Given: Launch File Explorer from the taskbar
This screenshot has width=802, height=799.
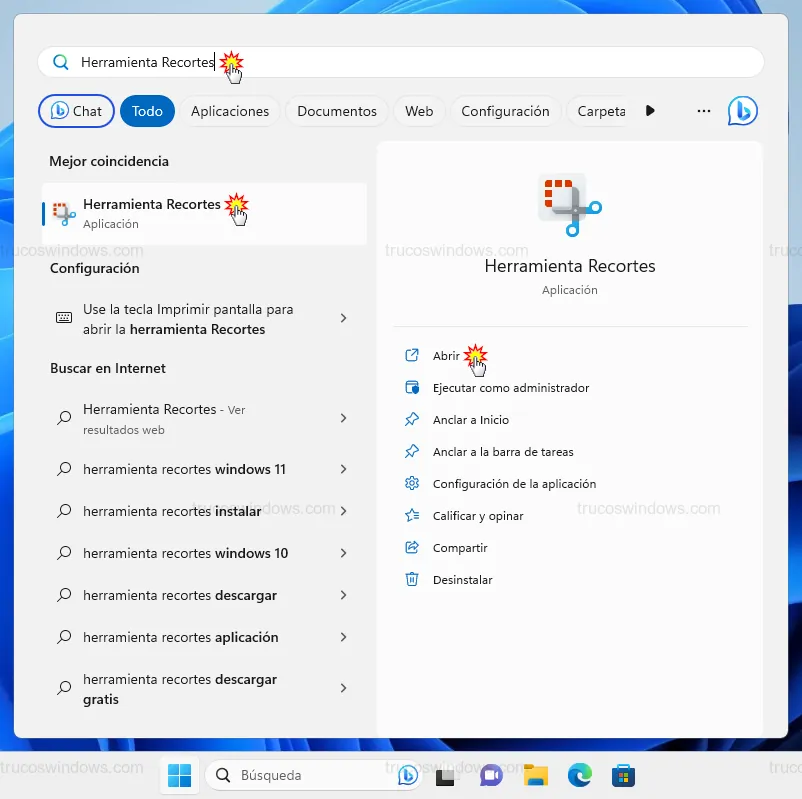Looking at the screenshot, I should tap(536, 775).
